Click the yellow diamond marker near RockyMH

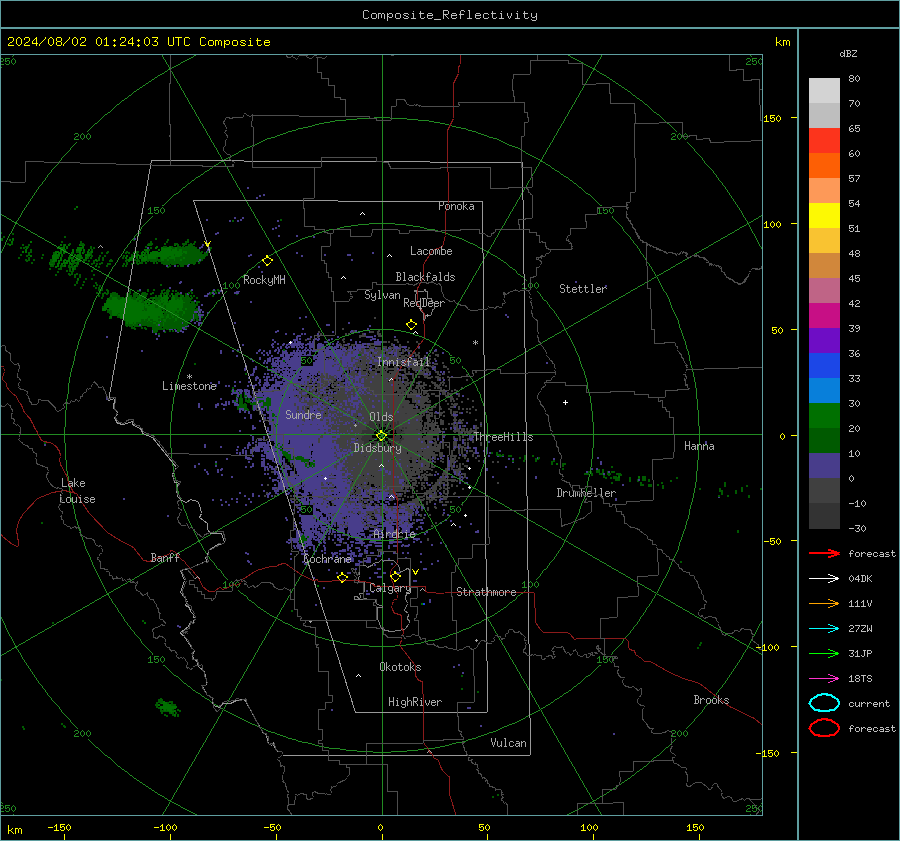(x=267, y=261)
